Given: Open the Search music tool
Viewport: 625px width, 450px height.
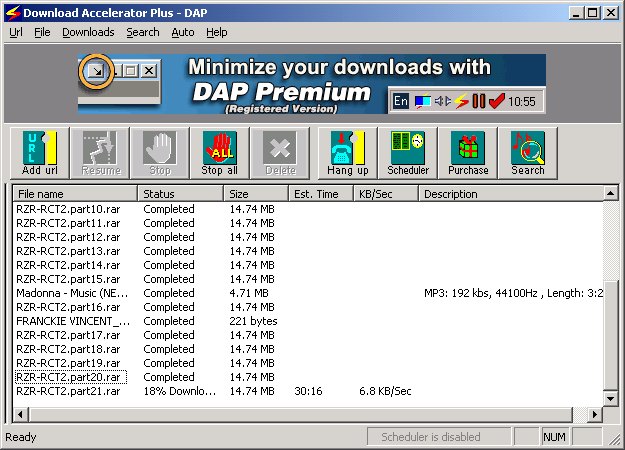Looking at the screenshot, I should [528, 153].
